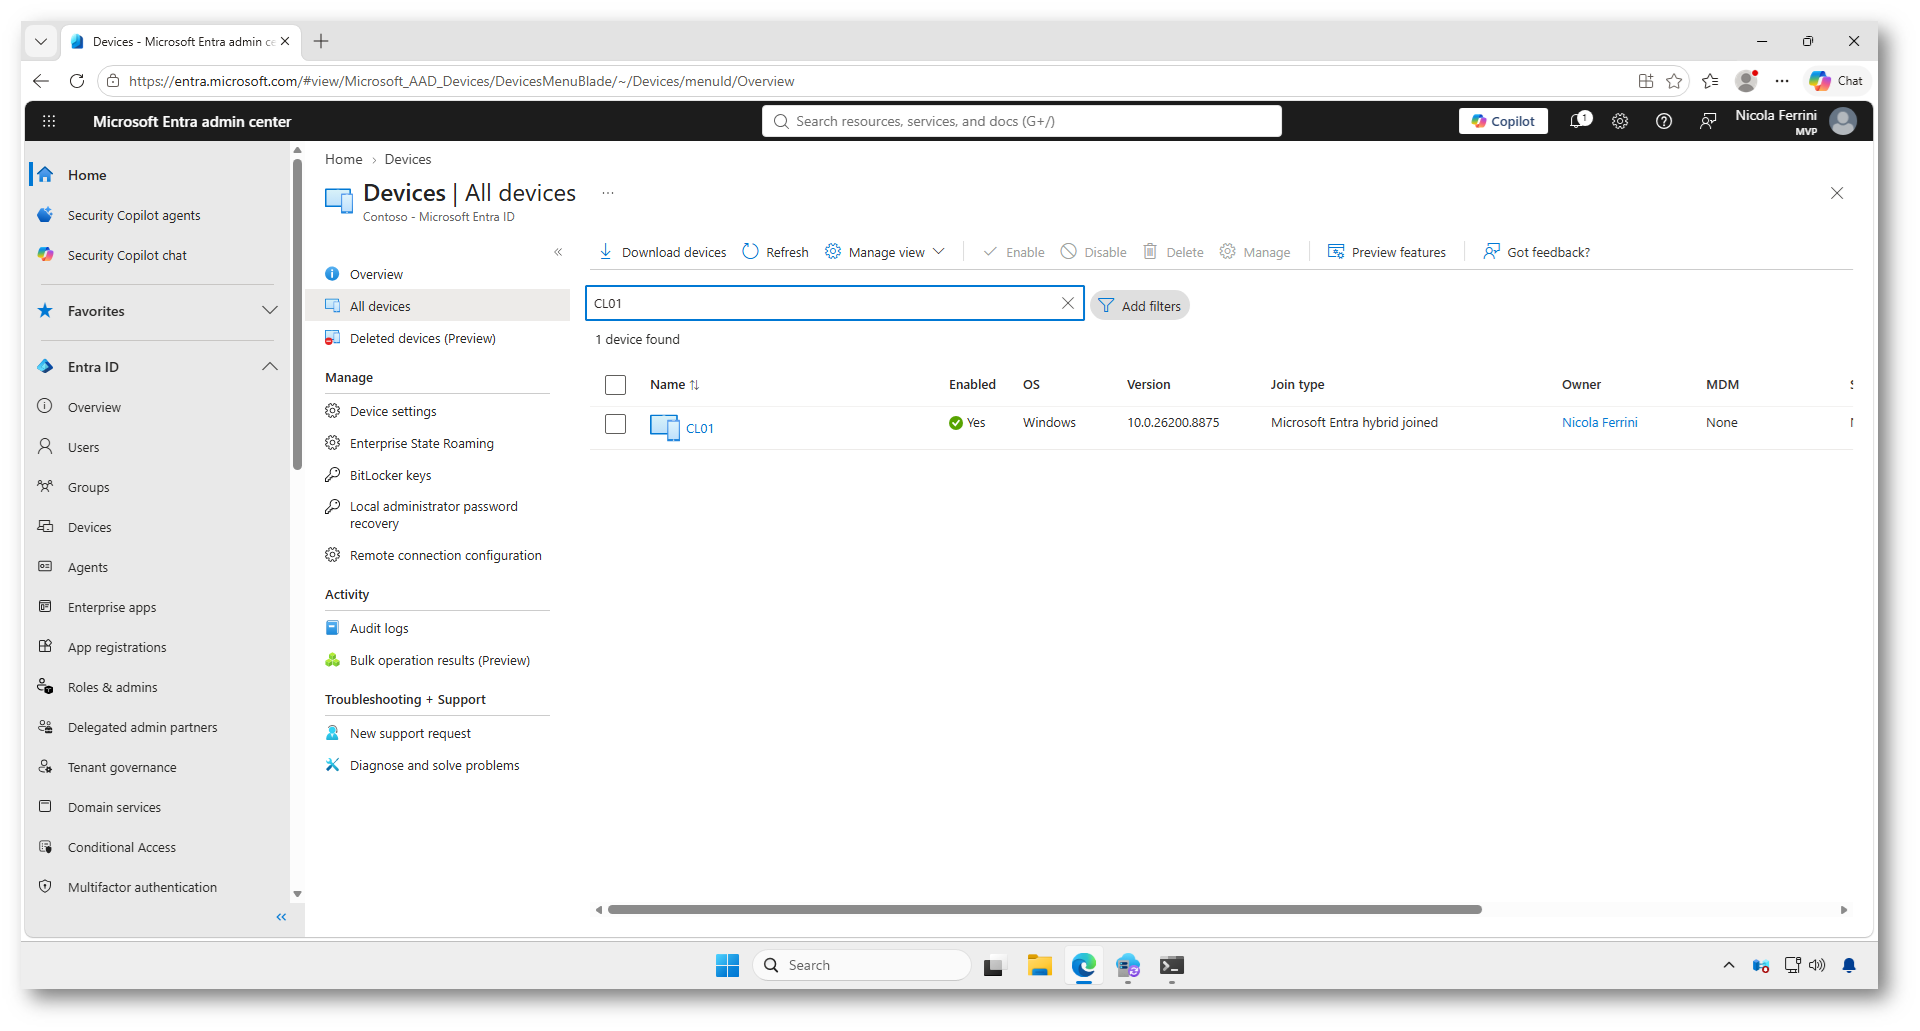Open the Copilot button in header
Screen dimensions: 1920x1031
tap(1503, 121)
